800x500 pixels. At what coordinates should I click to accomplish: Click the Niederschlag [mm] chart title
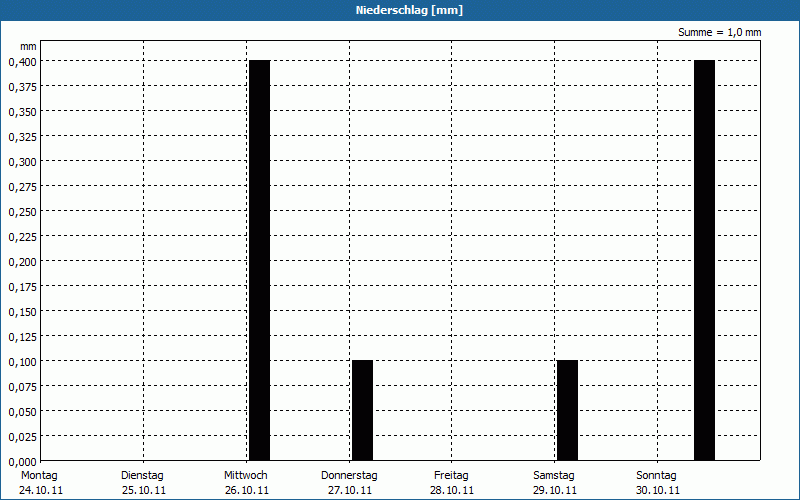click(409, 10)
